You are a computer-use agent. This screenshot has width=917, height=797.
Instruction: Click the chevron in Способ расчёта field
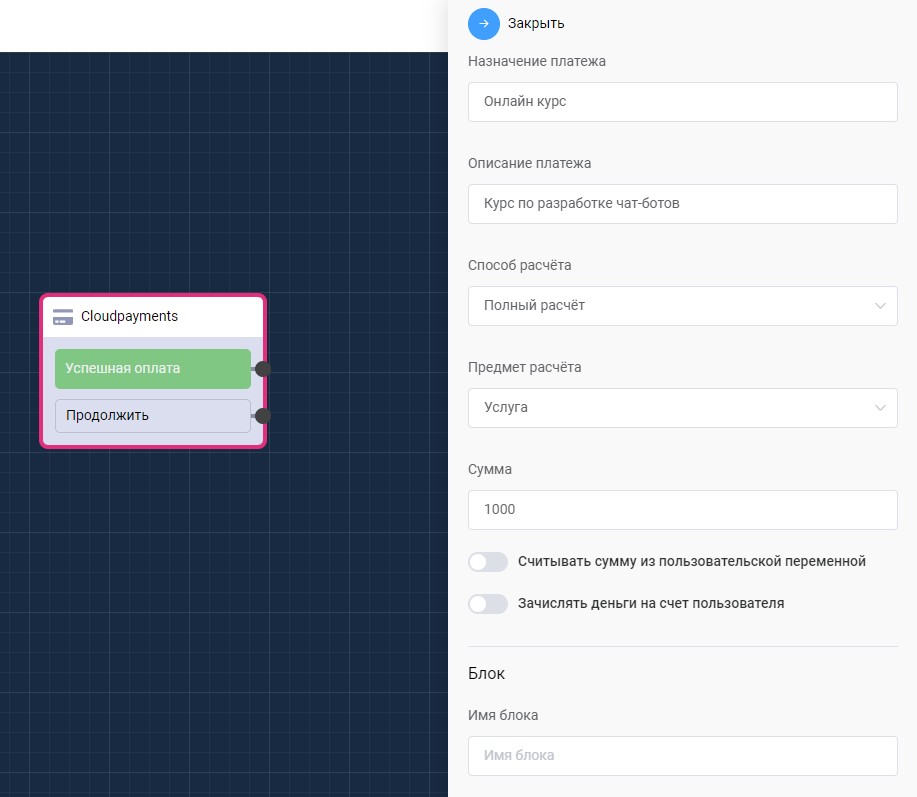pyautogui.click(x=880, y=306)
